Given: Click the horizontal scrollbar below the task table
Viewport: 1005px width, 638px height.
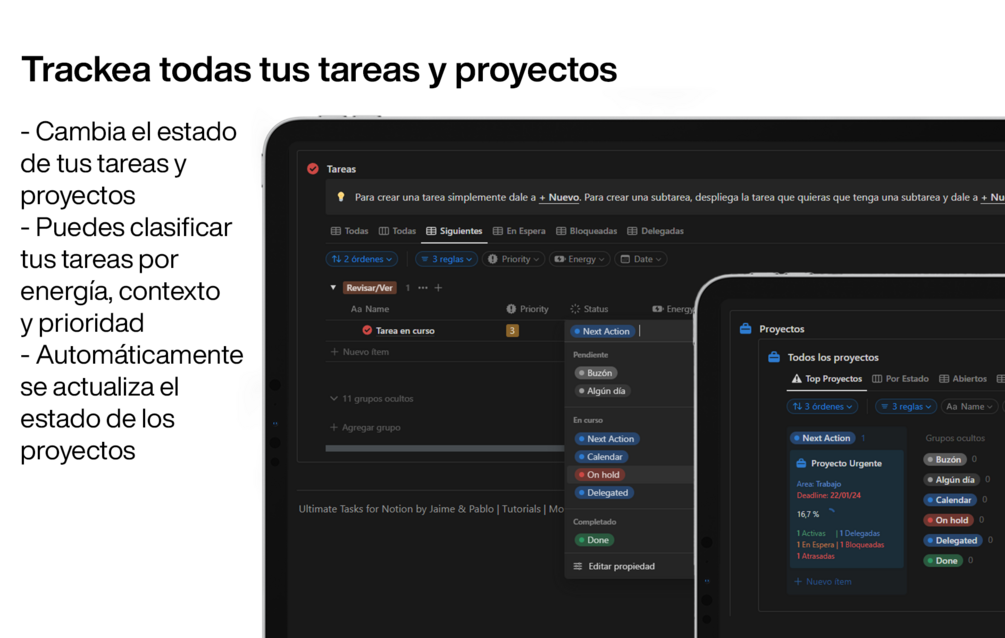Looking at the screenshot, I should [445, 448].
